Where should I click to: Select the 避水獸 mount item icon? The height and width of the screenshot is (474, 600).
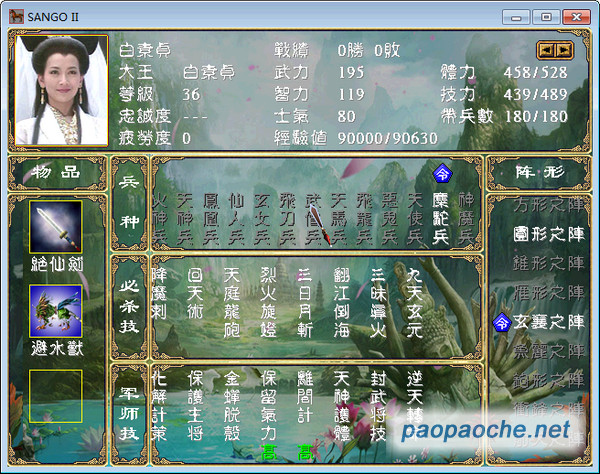(x=56, y=311)
